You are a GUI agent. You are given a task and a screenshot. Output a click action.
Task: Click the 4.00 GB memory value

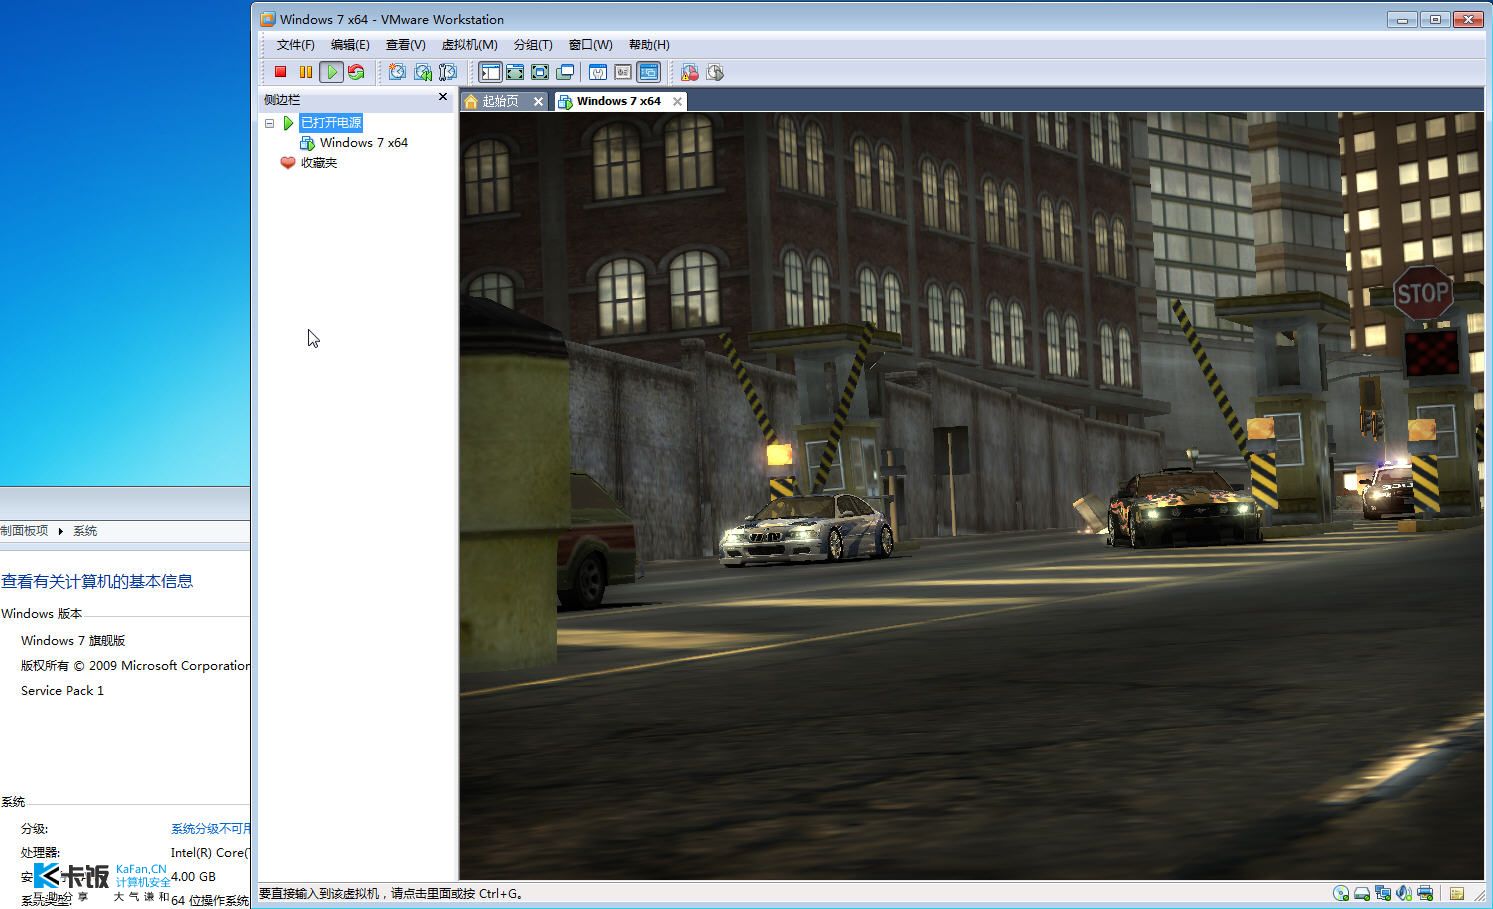tap(193, 877)
